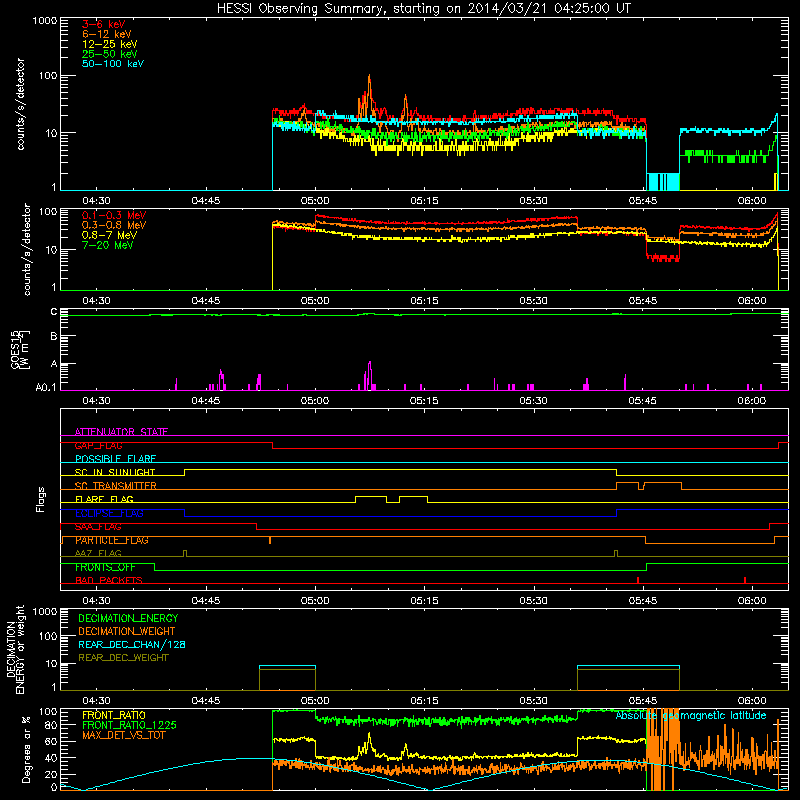Click the tallest magenta GOES spike near 05:07
This screenshot has height=800, width=800.
[370, 375]
